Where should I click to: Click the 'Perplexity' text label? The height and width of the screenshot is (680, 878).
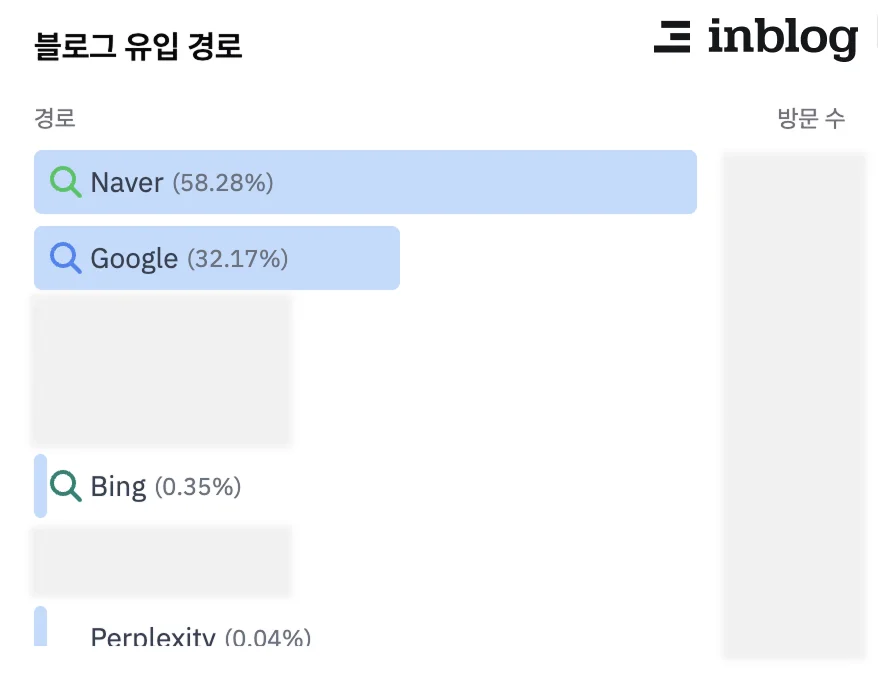pyautogui.click(x=152, y=636)
